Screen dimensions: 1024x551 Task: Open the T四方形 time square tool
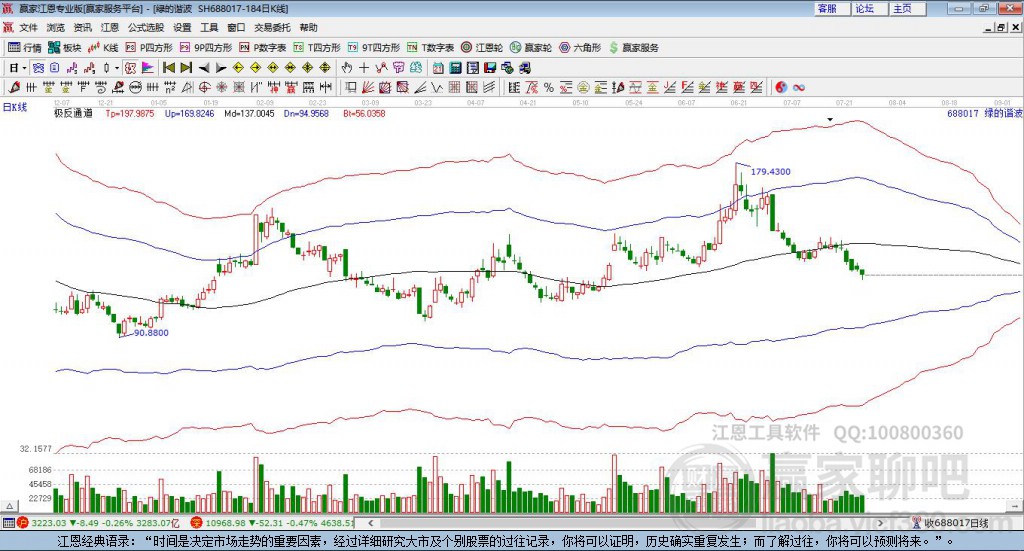(317, 48)
